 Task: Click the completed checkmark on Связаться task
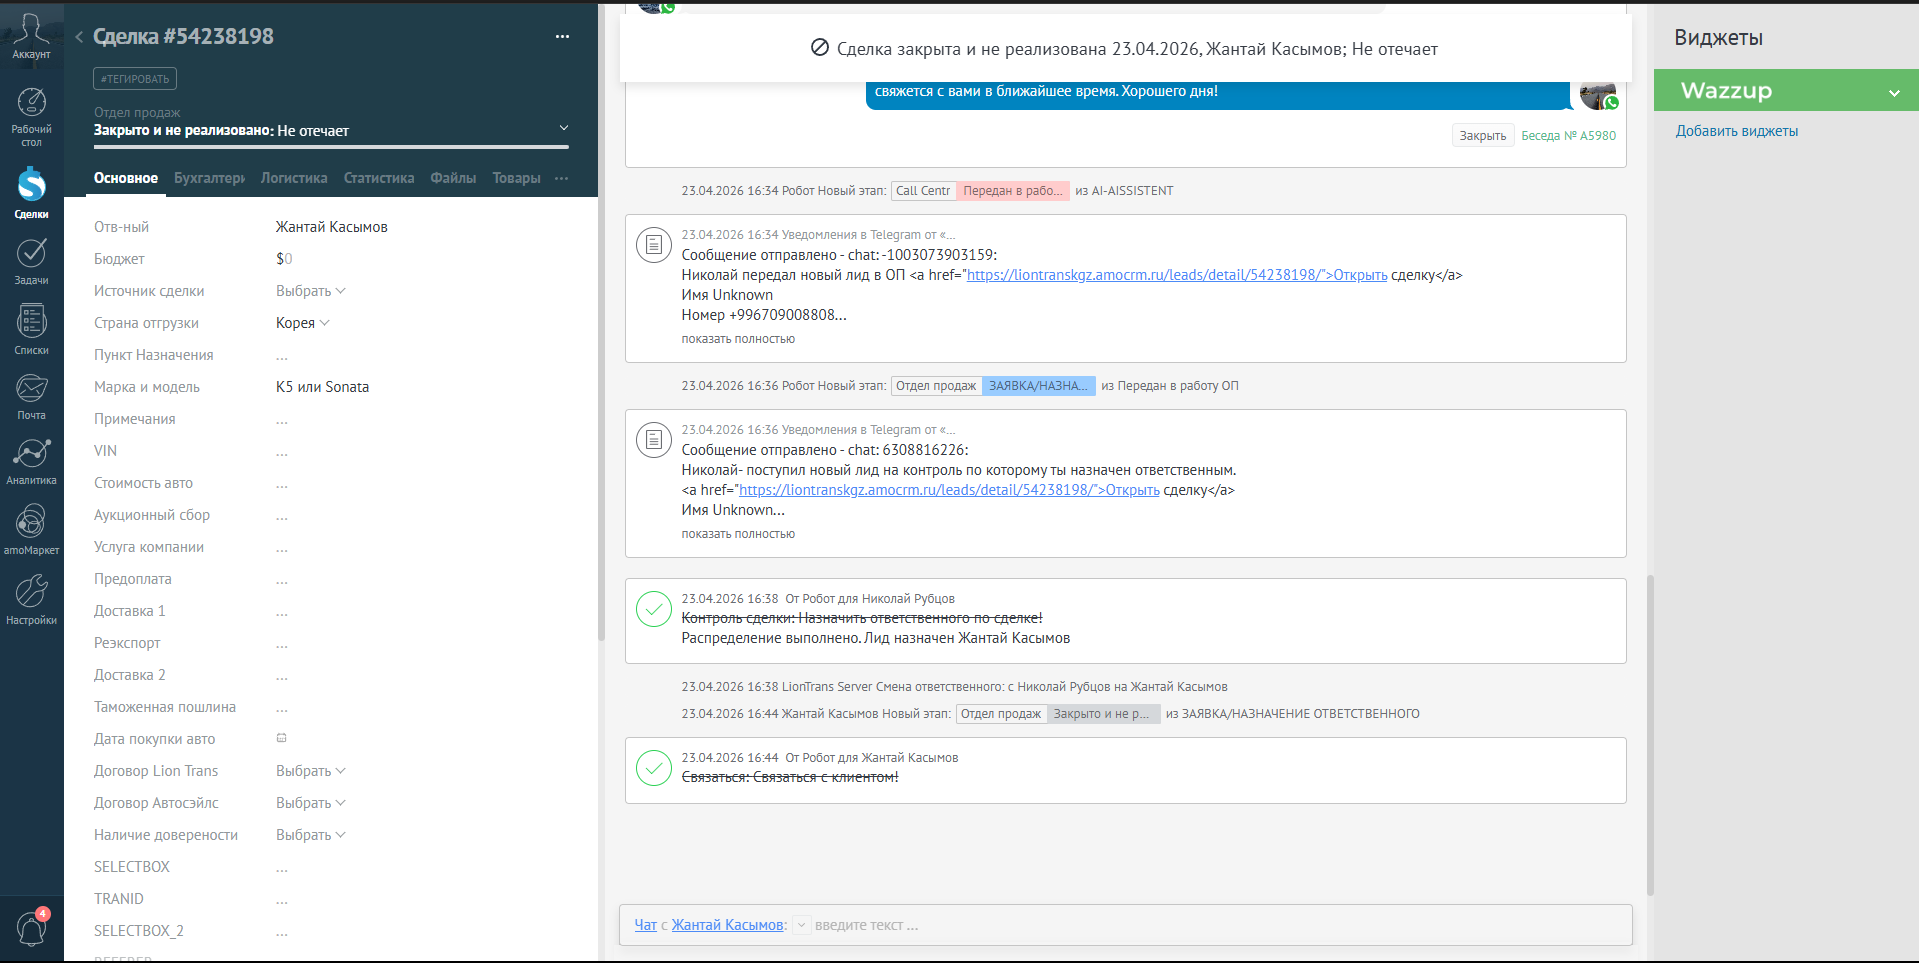pyautogui.click(x=654, y=768)
